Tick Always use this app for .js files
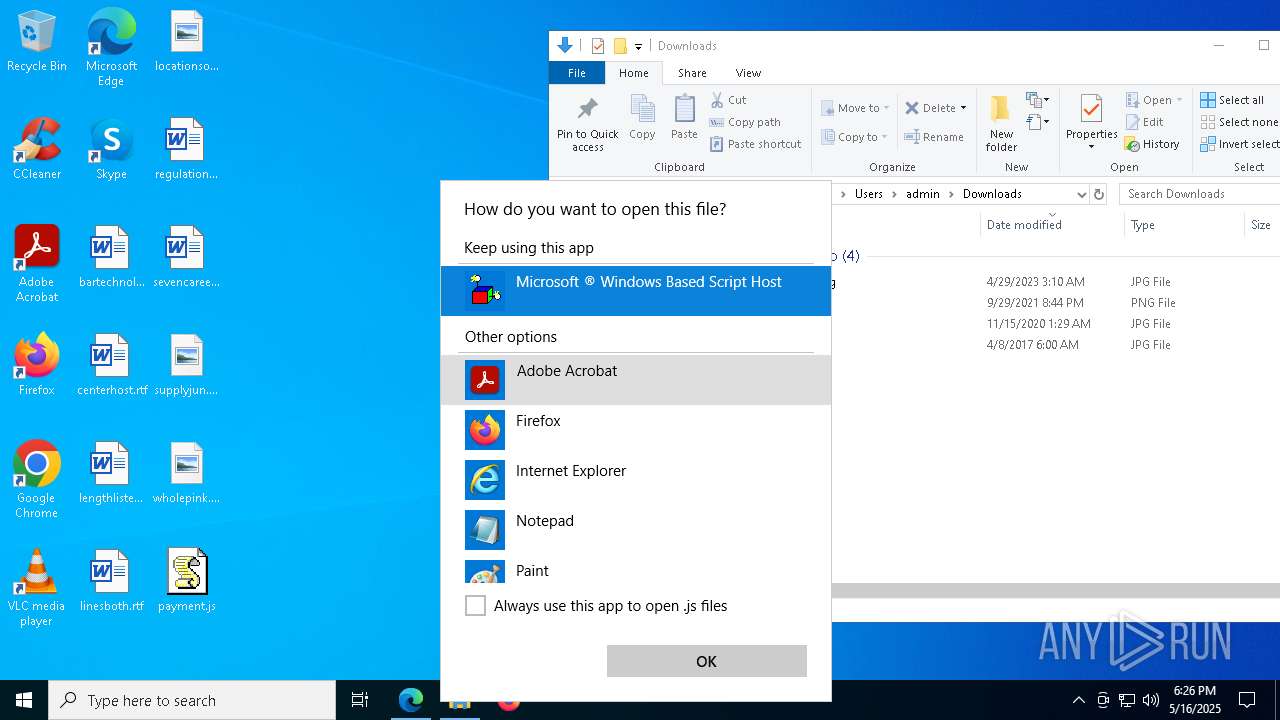Image resolution: width=1280 pixels, height=720 pixels. [476, 606]
